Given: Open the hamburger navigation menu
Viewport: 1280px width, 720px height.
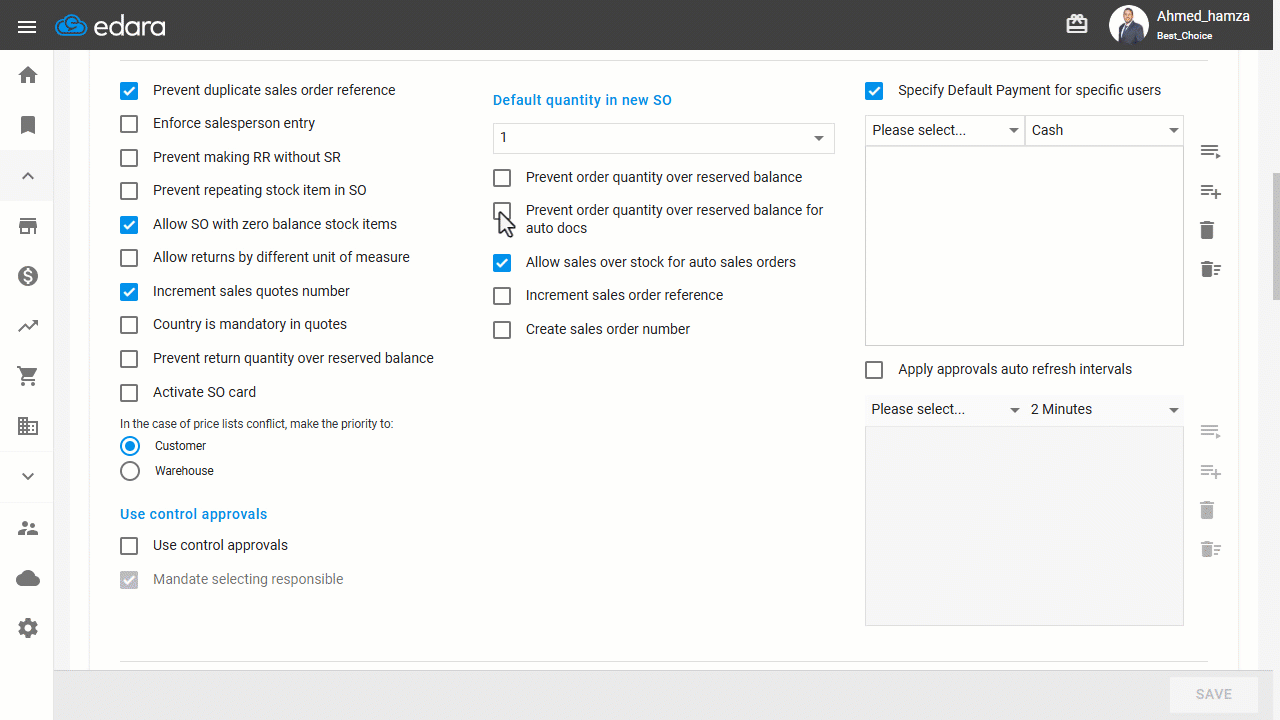Looking at the screenshot, I should [27, 26].
